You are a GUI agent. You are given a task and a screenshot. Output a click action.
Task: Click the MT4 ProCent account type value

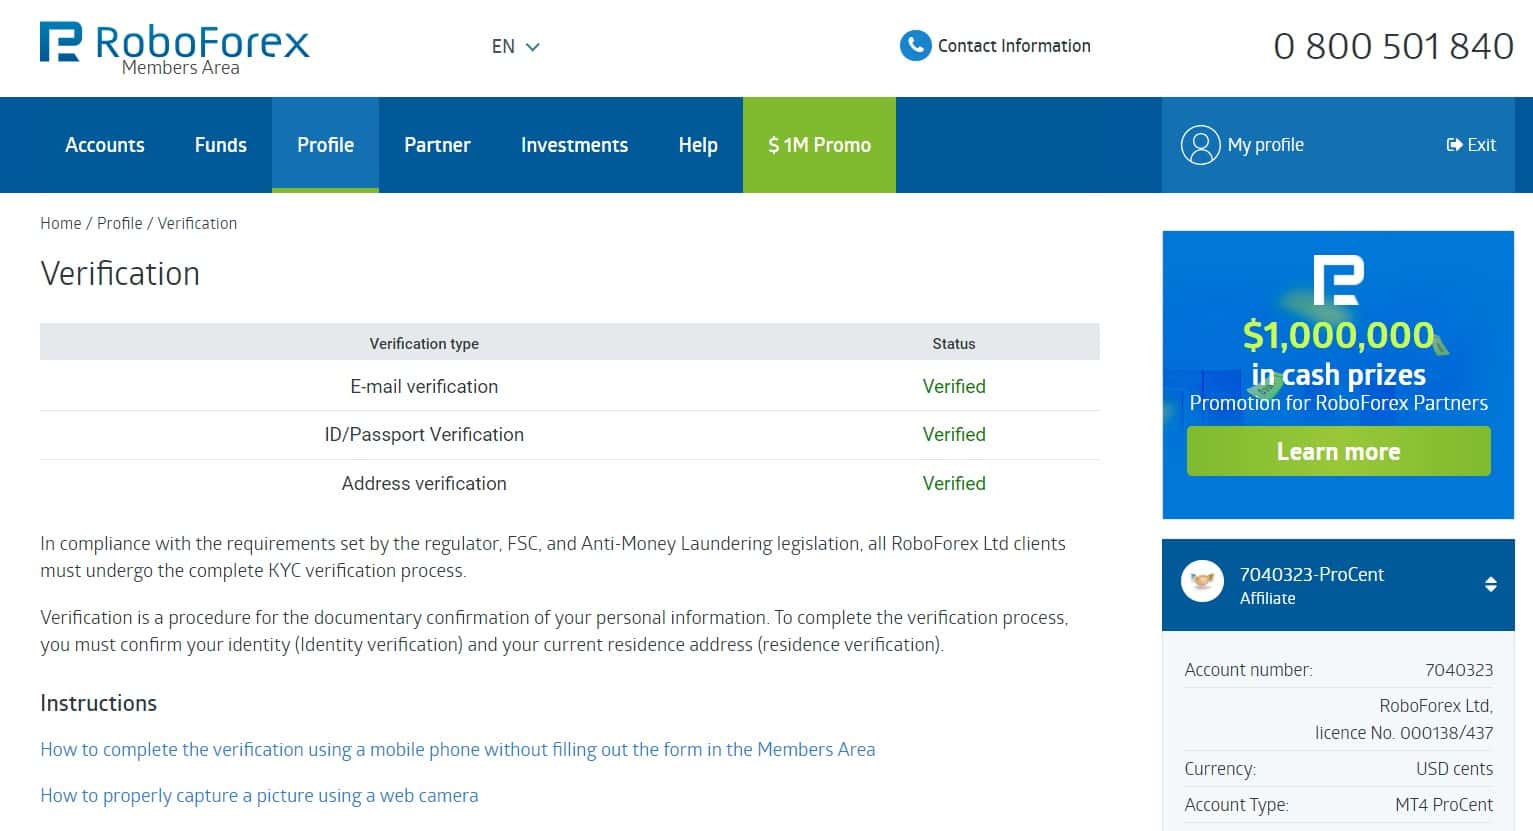pyautogui.click(x=1444, y=805)
